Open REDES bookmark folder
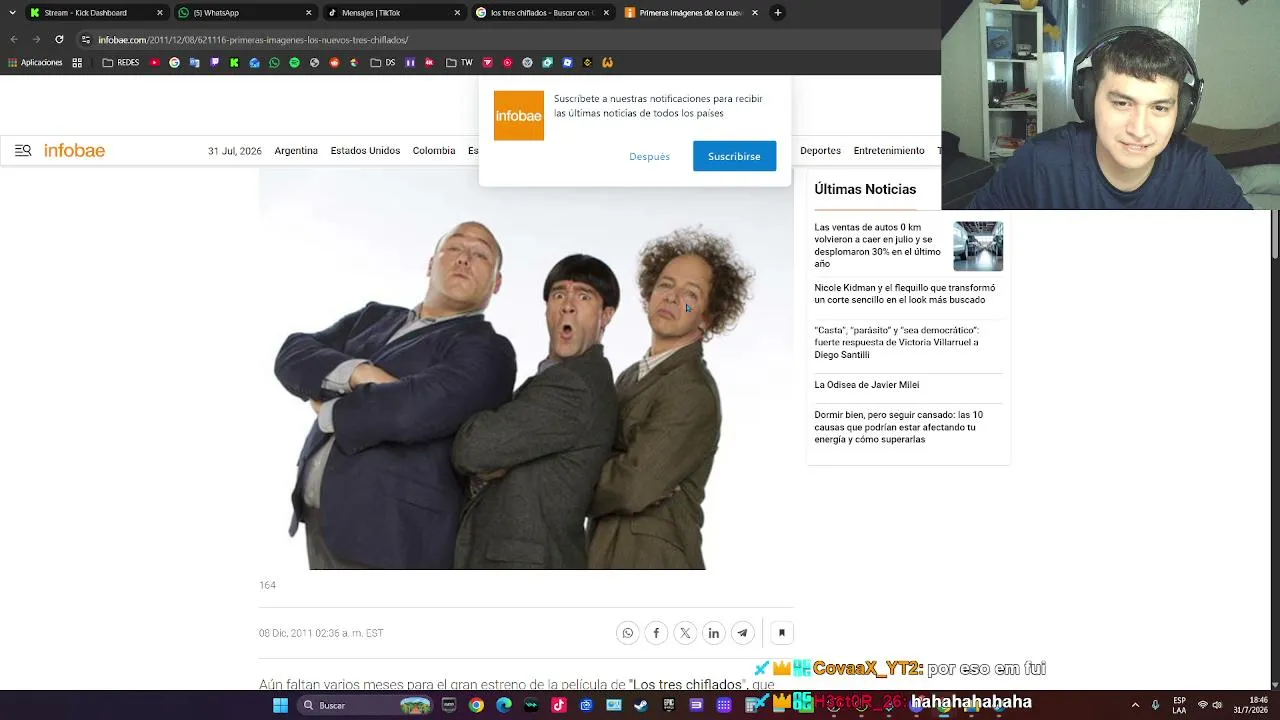This screenshot has width=1280, height=720. 121,63
